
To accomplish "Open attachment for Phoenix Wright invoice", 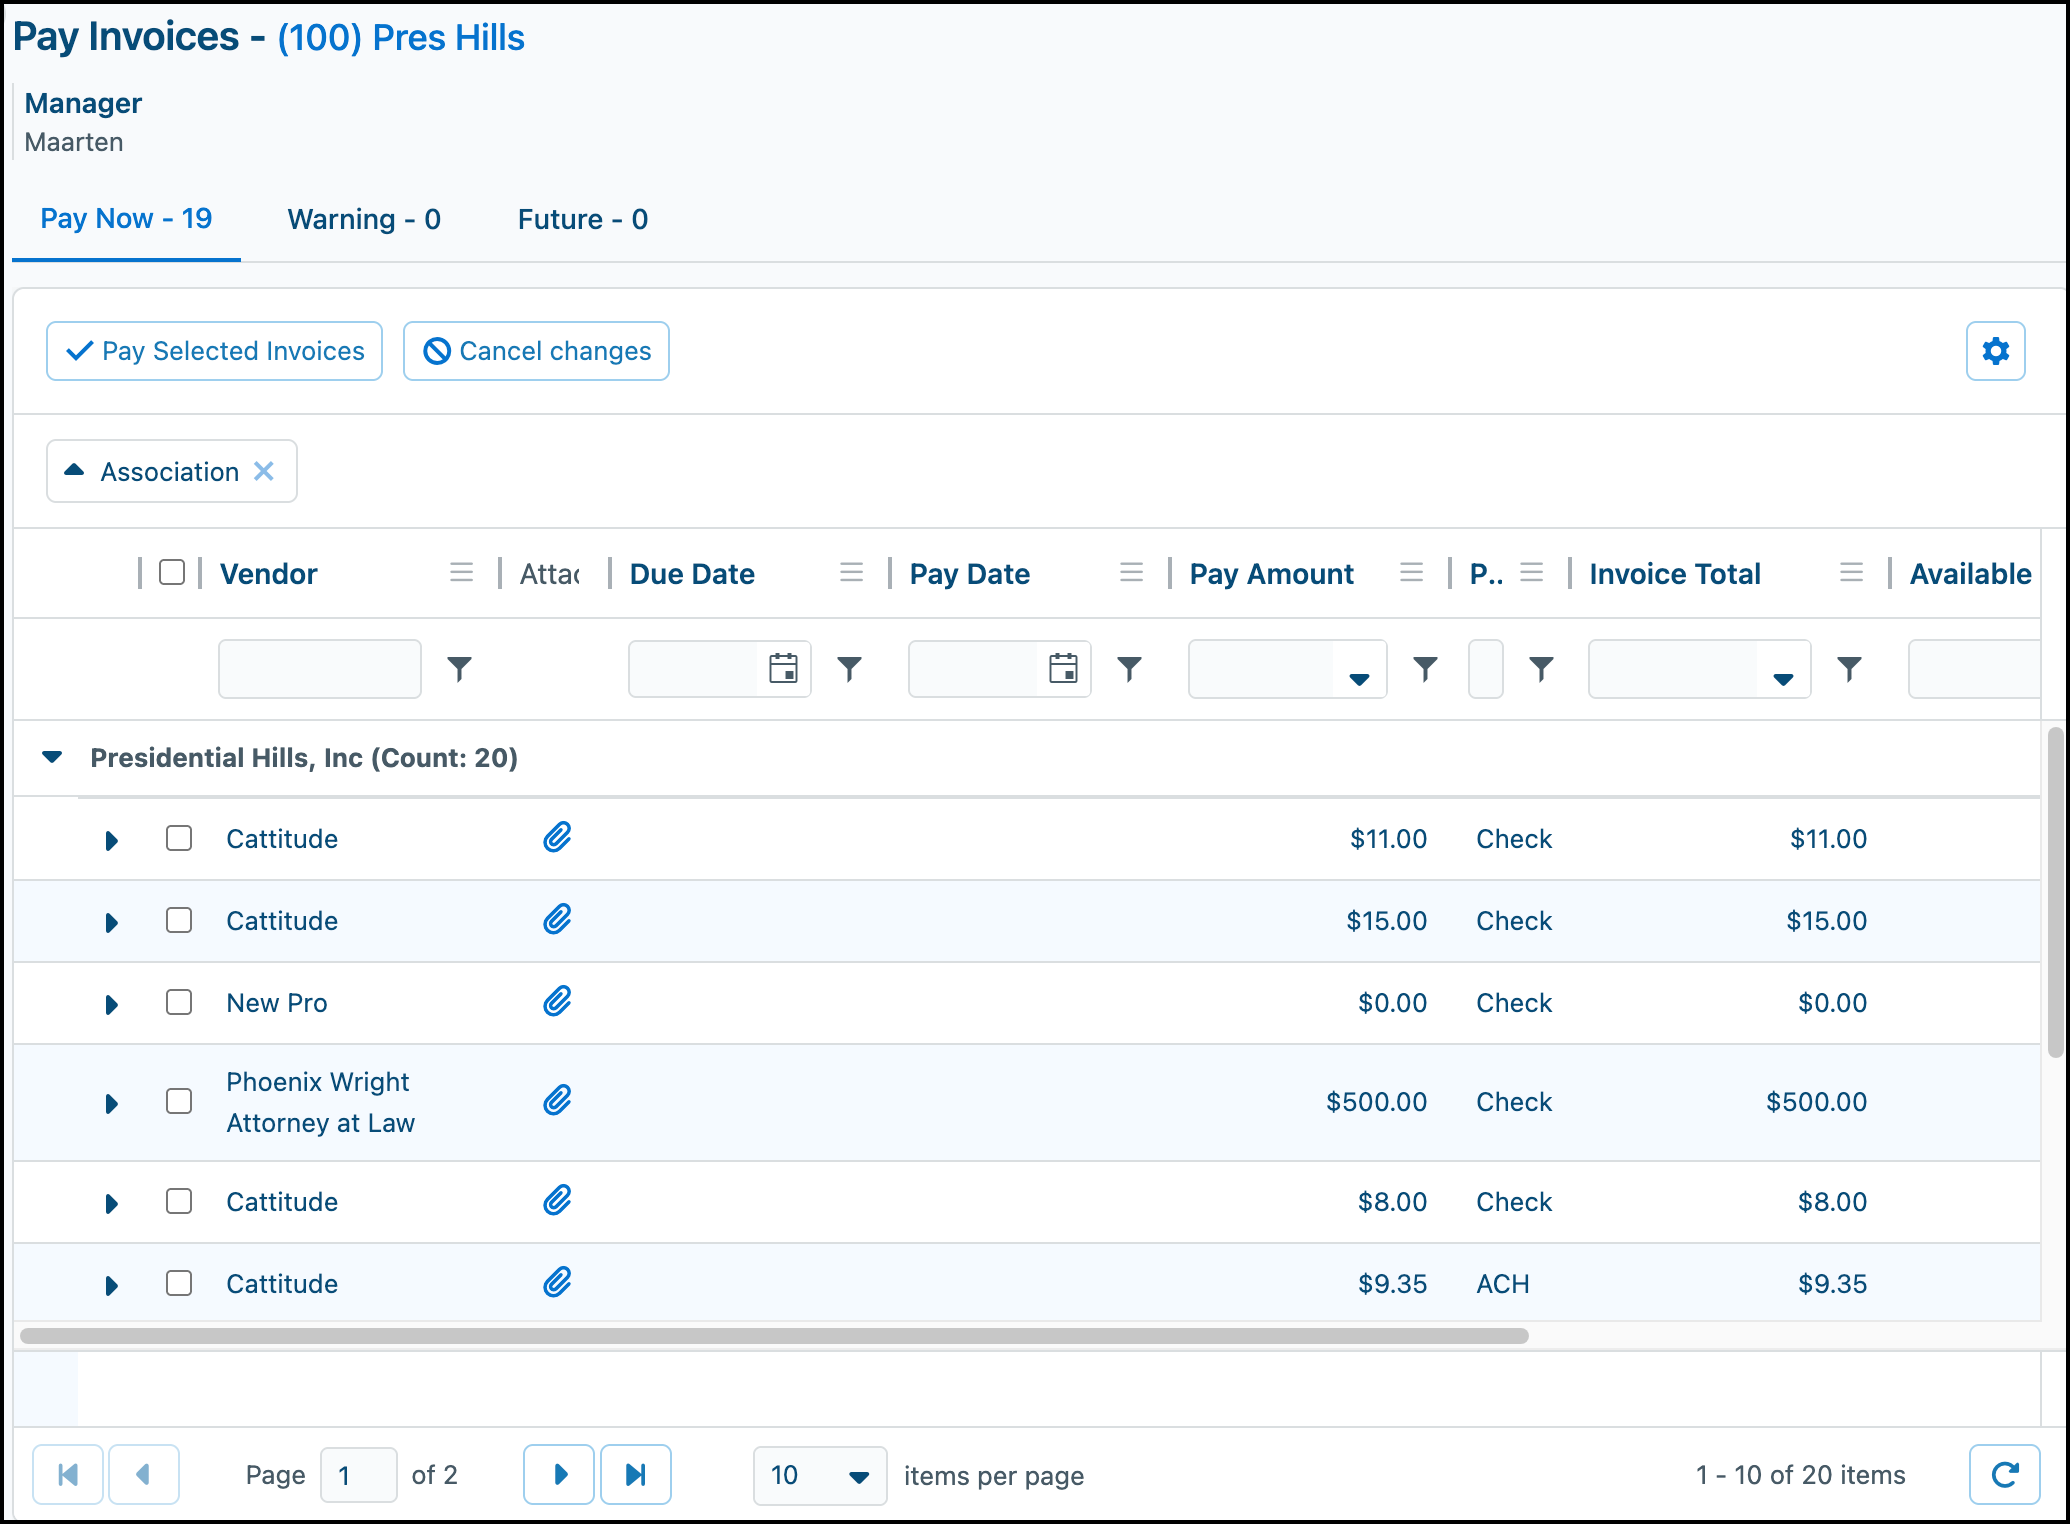I will point(557,1101).
